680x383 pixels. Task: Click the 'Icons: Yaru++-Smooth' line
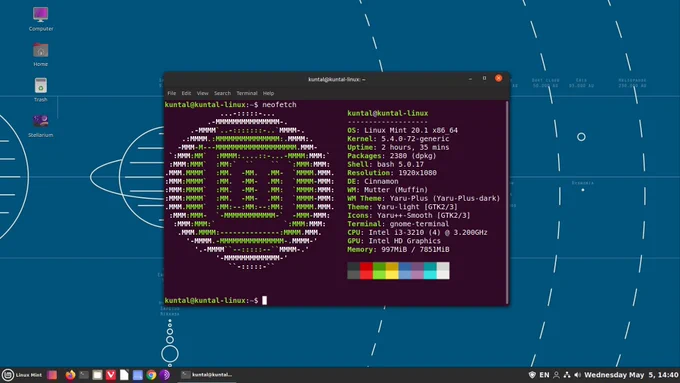pos(409,215)
